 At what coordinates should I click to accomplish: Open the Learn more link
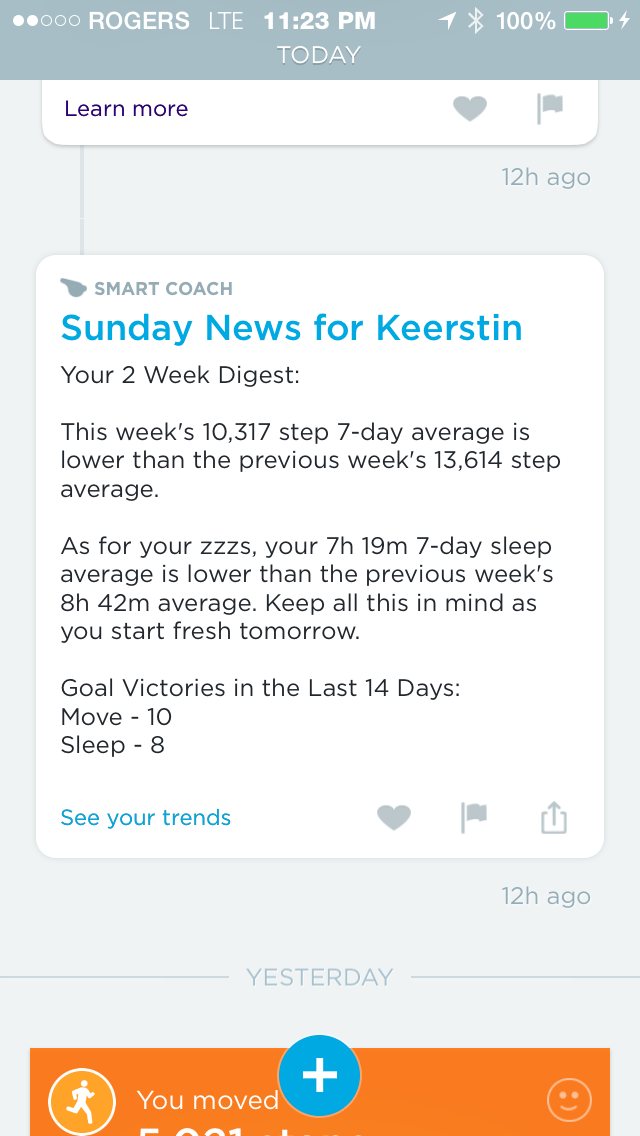click(126, 109)
